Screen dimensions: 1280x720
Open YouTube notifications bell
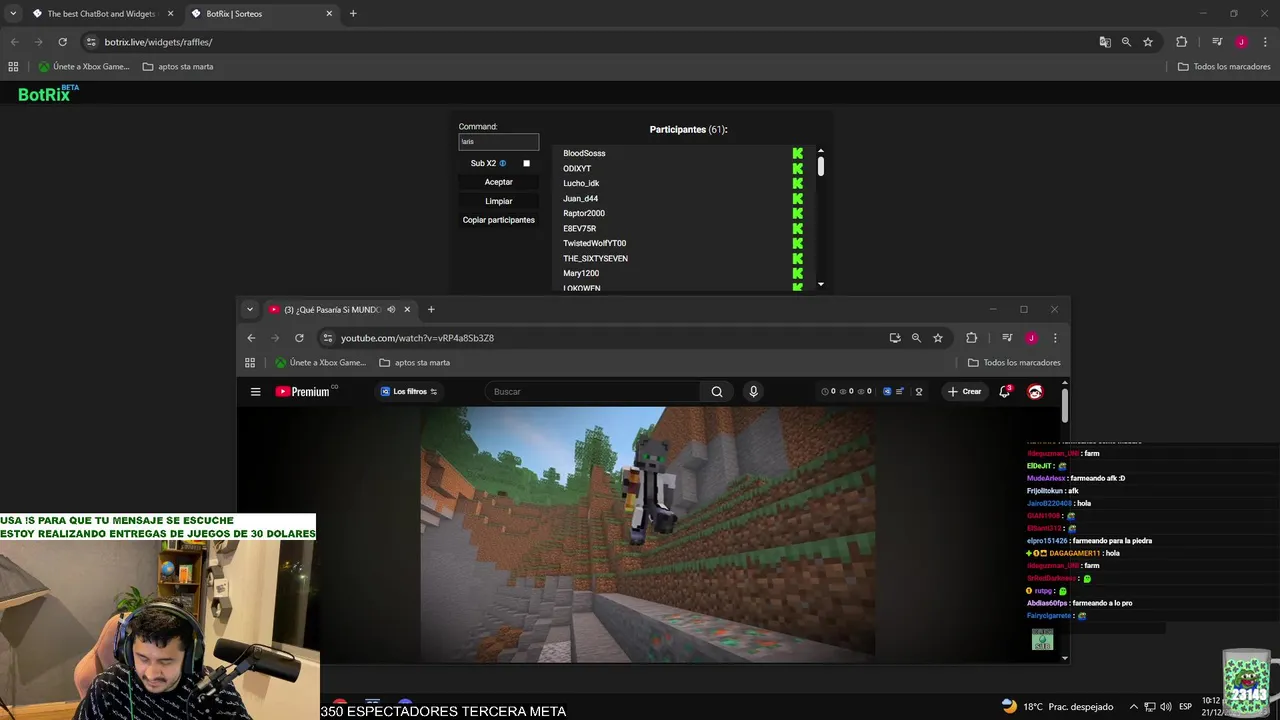[x=1005, y=392]
